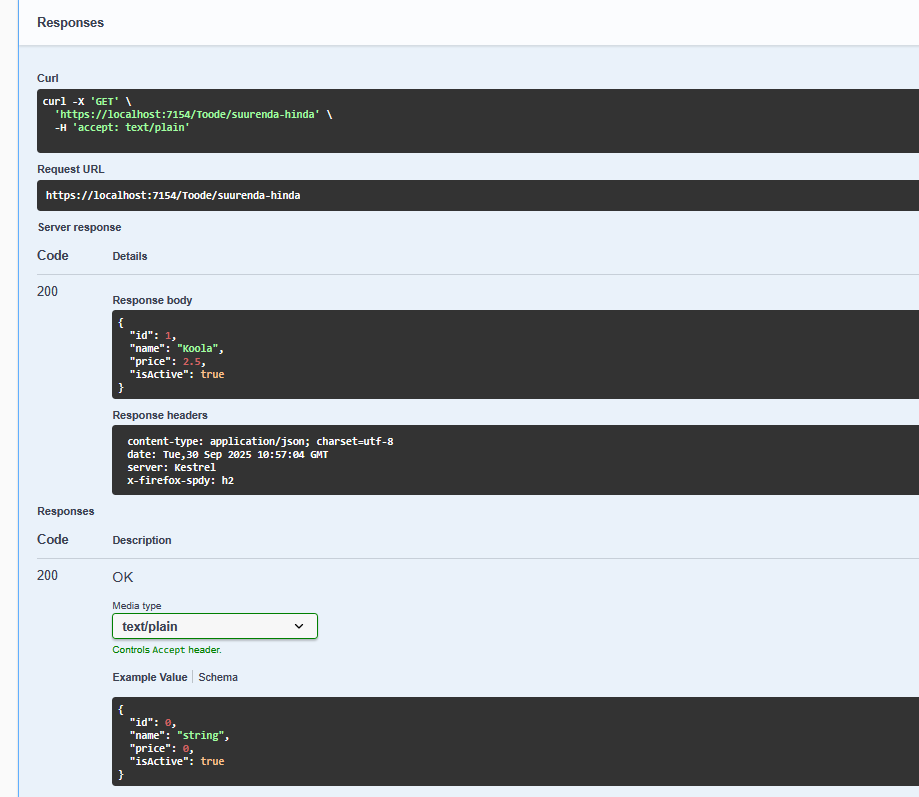Click the Details column header
Screen dimensions: 919x797
[129, 256]
